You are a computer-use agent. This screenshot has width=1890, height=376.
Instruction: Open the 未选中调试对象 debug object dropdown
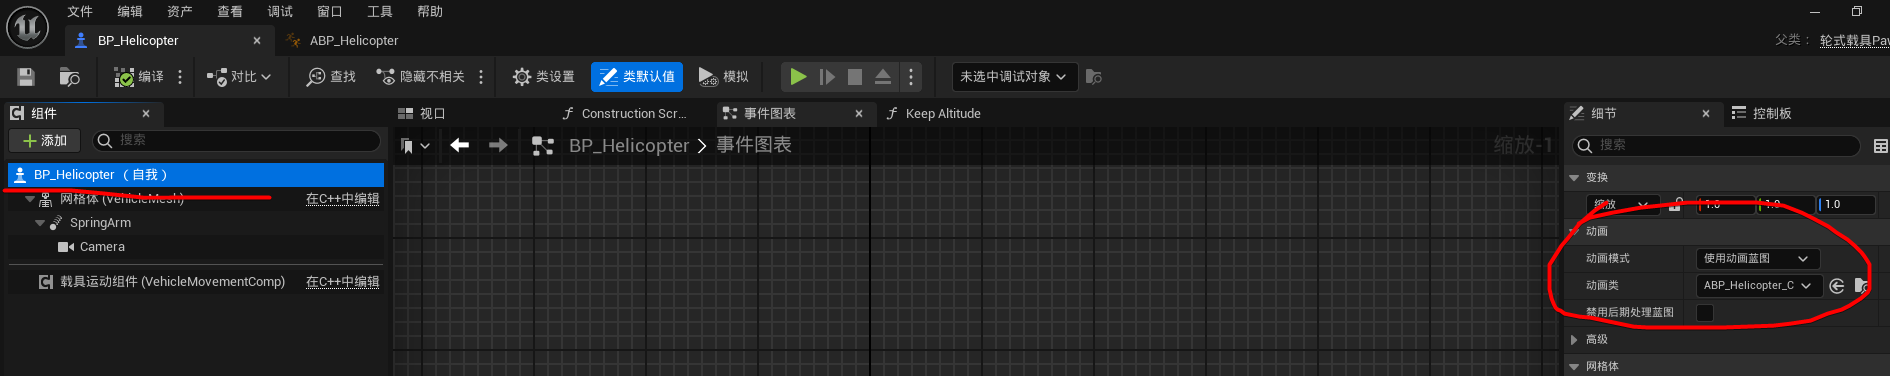(1014, 77)
